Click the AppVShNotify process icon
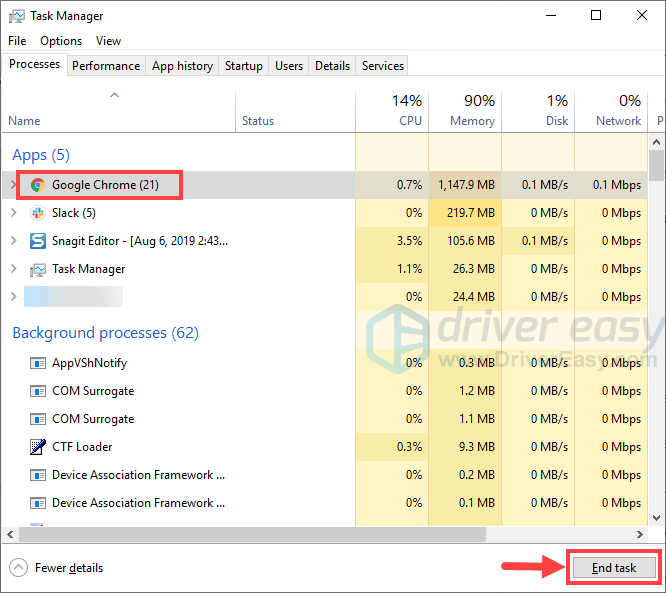Image resolution: width=666 pixels, height=593 pixels. click(38, 364)
